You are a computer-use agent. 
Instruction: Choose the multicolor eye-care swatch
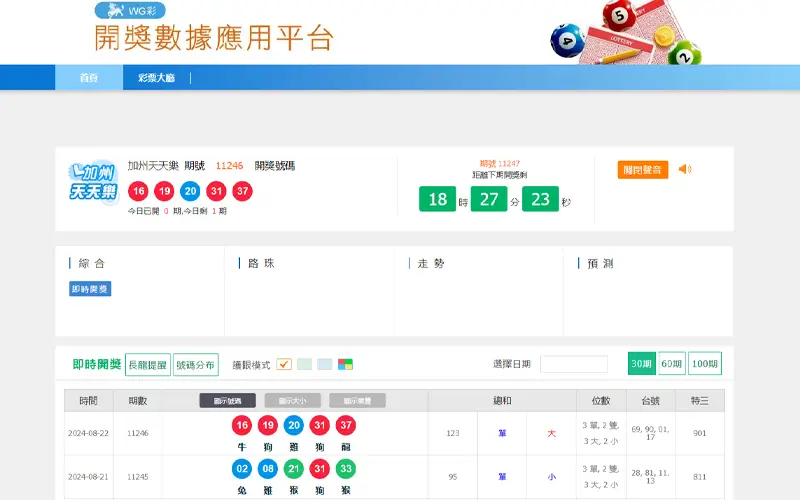pyautogui.click(x=345, y=364)
